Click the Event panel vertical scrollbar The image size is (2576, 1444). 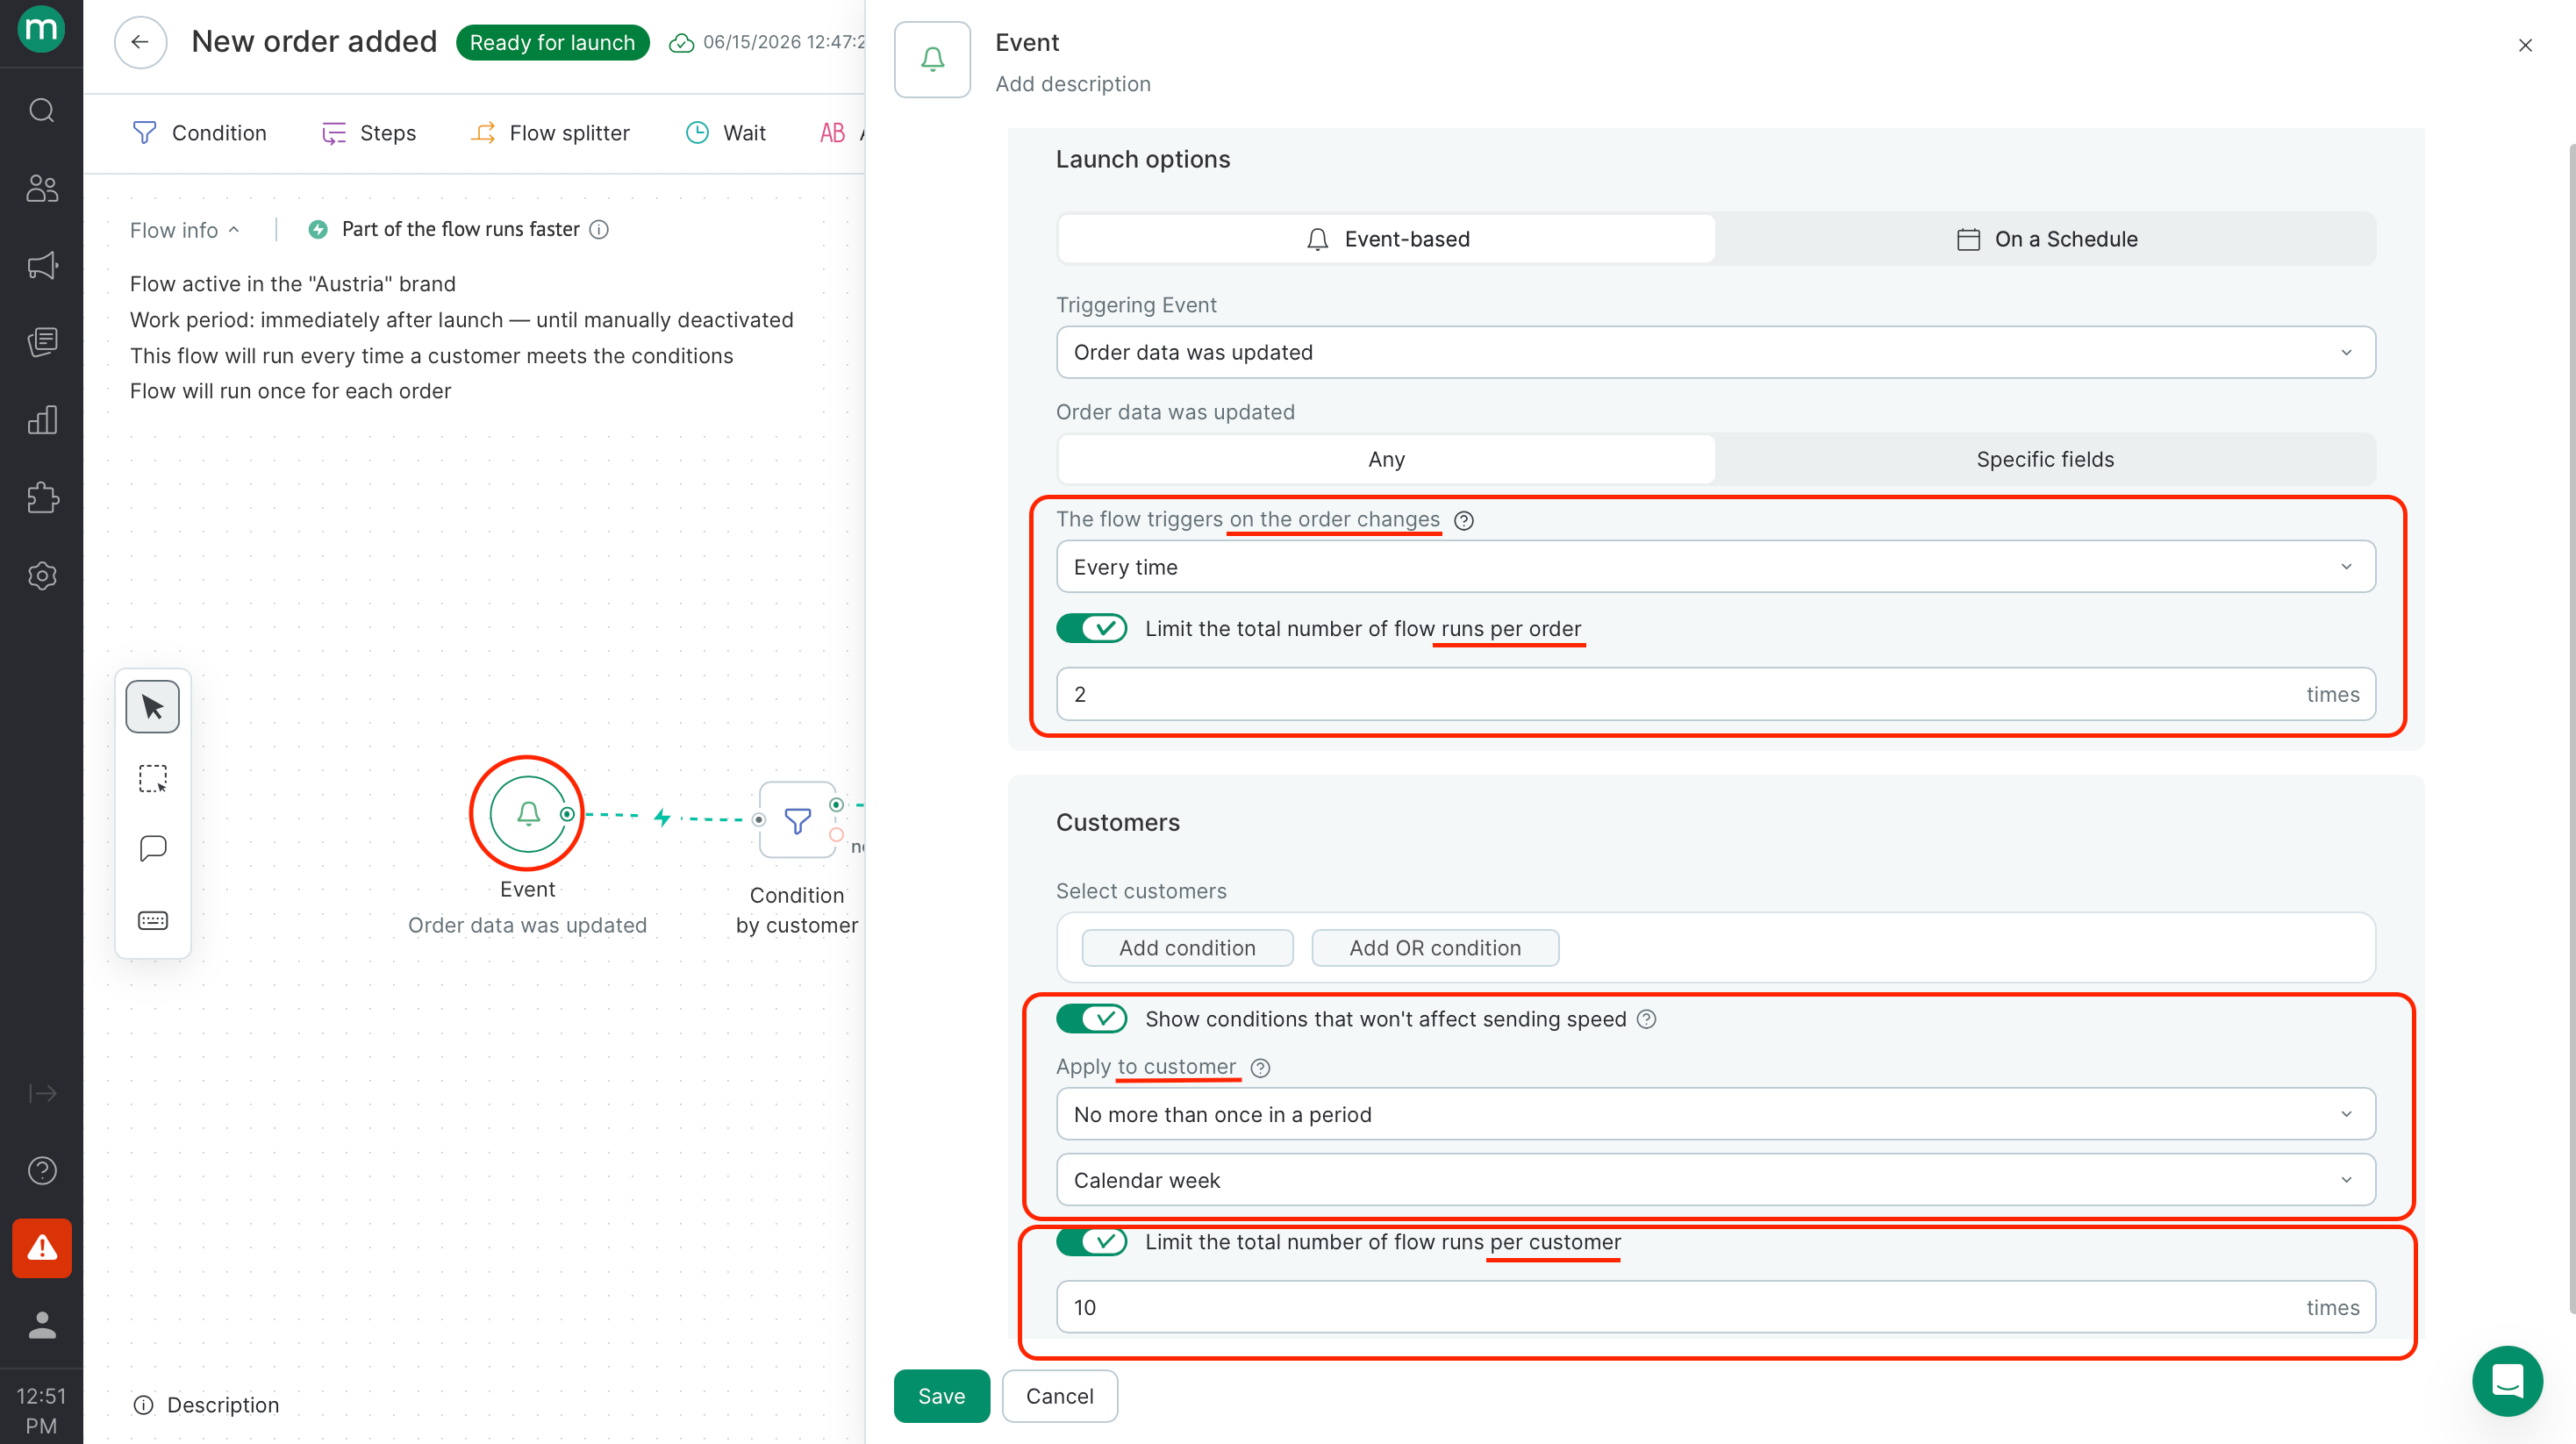tap(2571, 730)
